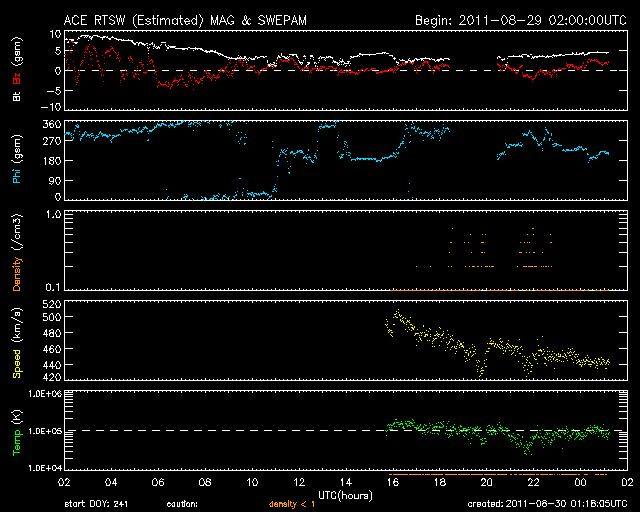The image size is (640, 512).
Task: Click the "14" hour label on the UTC axis
Action: [x=346, y=482]
